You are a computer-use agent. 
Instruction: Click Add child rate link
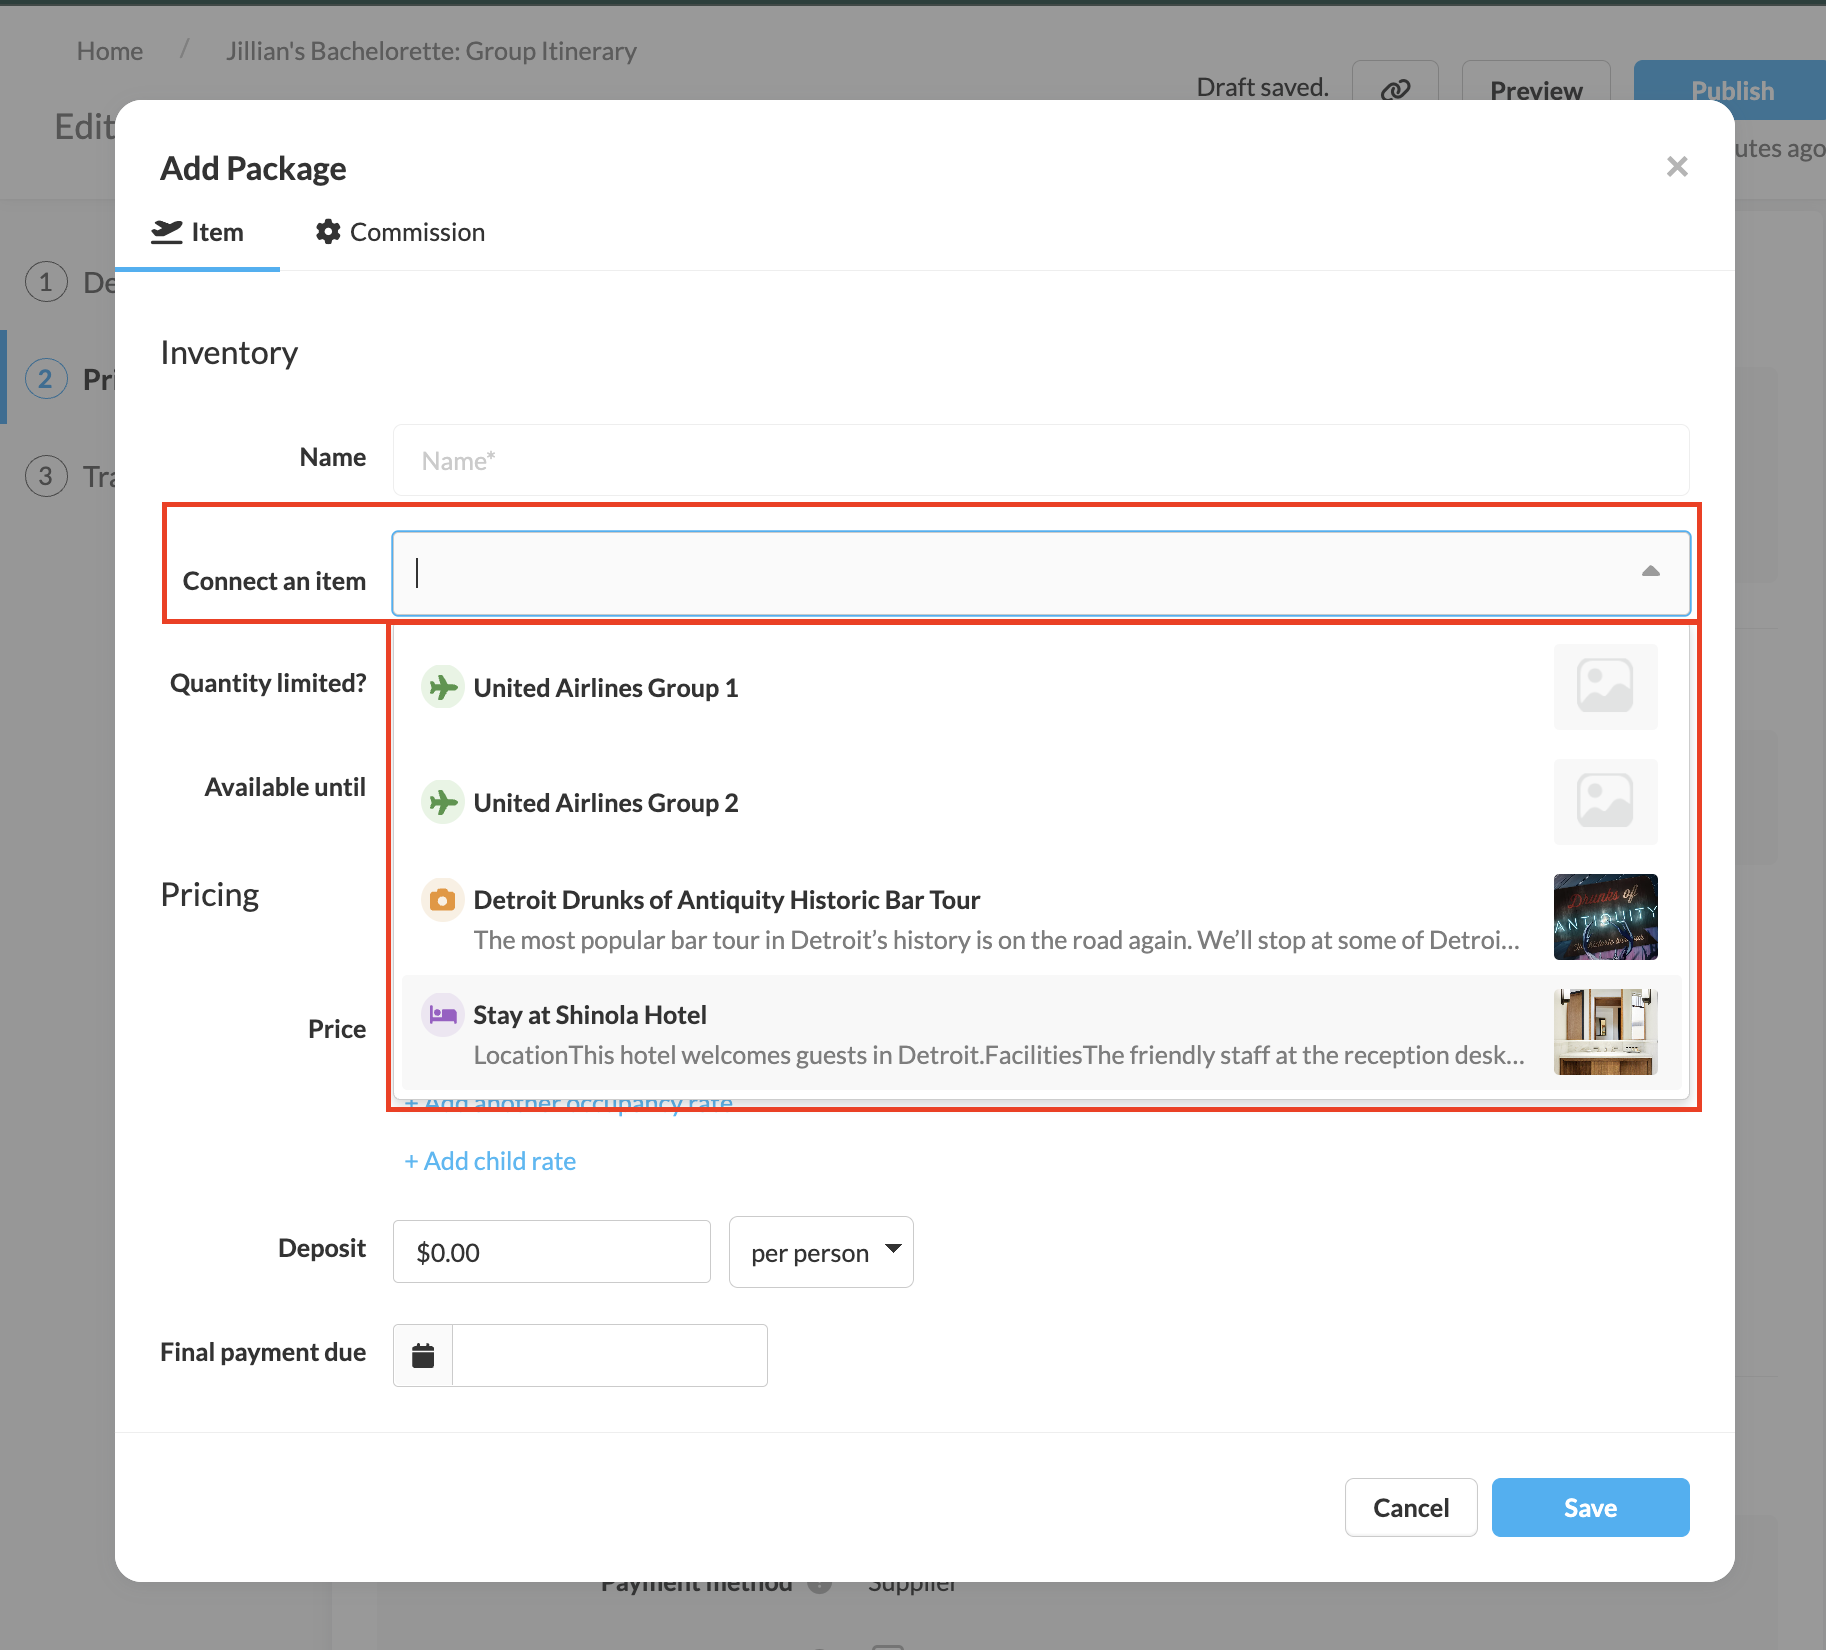(490, 1161)
